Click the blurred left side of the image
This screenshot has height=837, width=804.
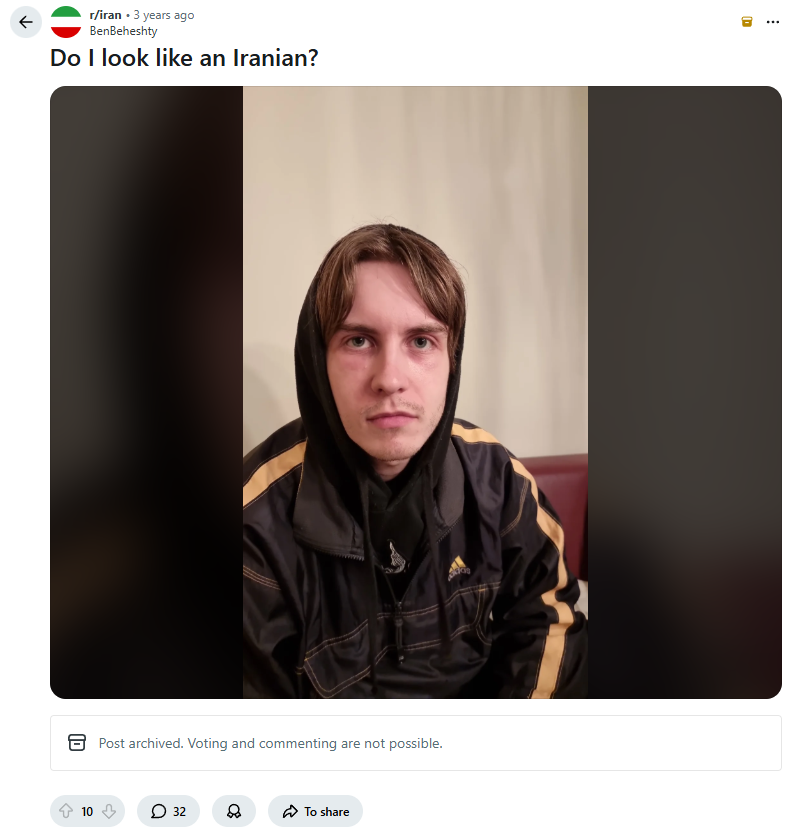tap(147, 392)
